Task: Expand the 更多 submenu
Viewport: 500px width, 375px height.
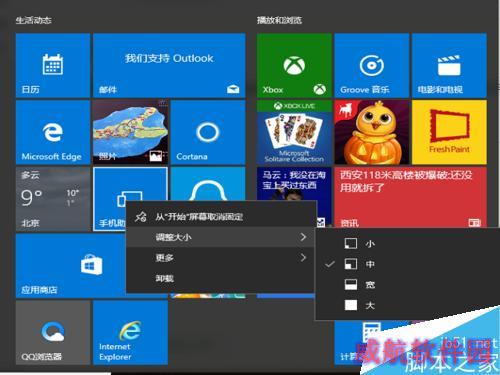Action: pyautogui.click(x=221, y=258)
